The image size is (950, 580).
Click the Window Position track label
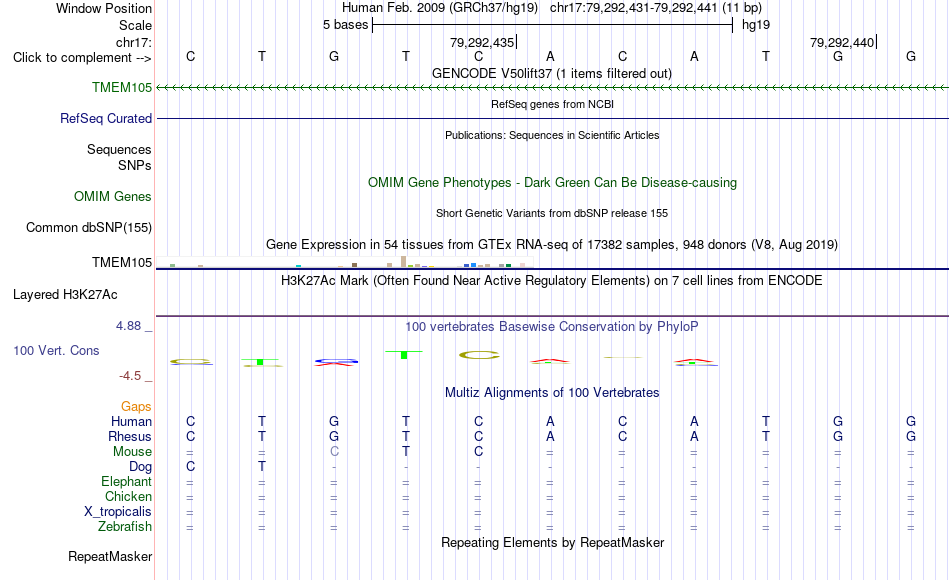pos(104,8)
